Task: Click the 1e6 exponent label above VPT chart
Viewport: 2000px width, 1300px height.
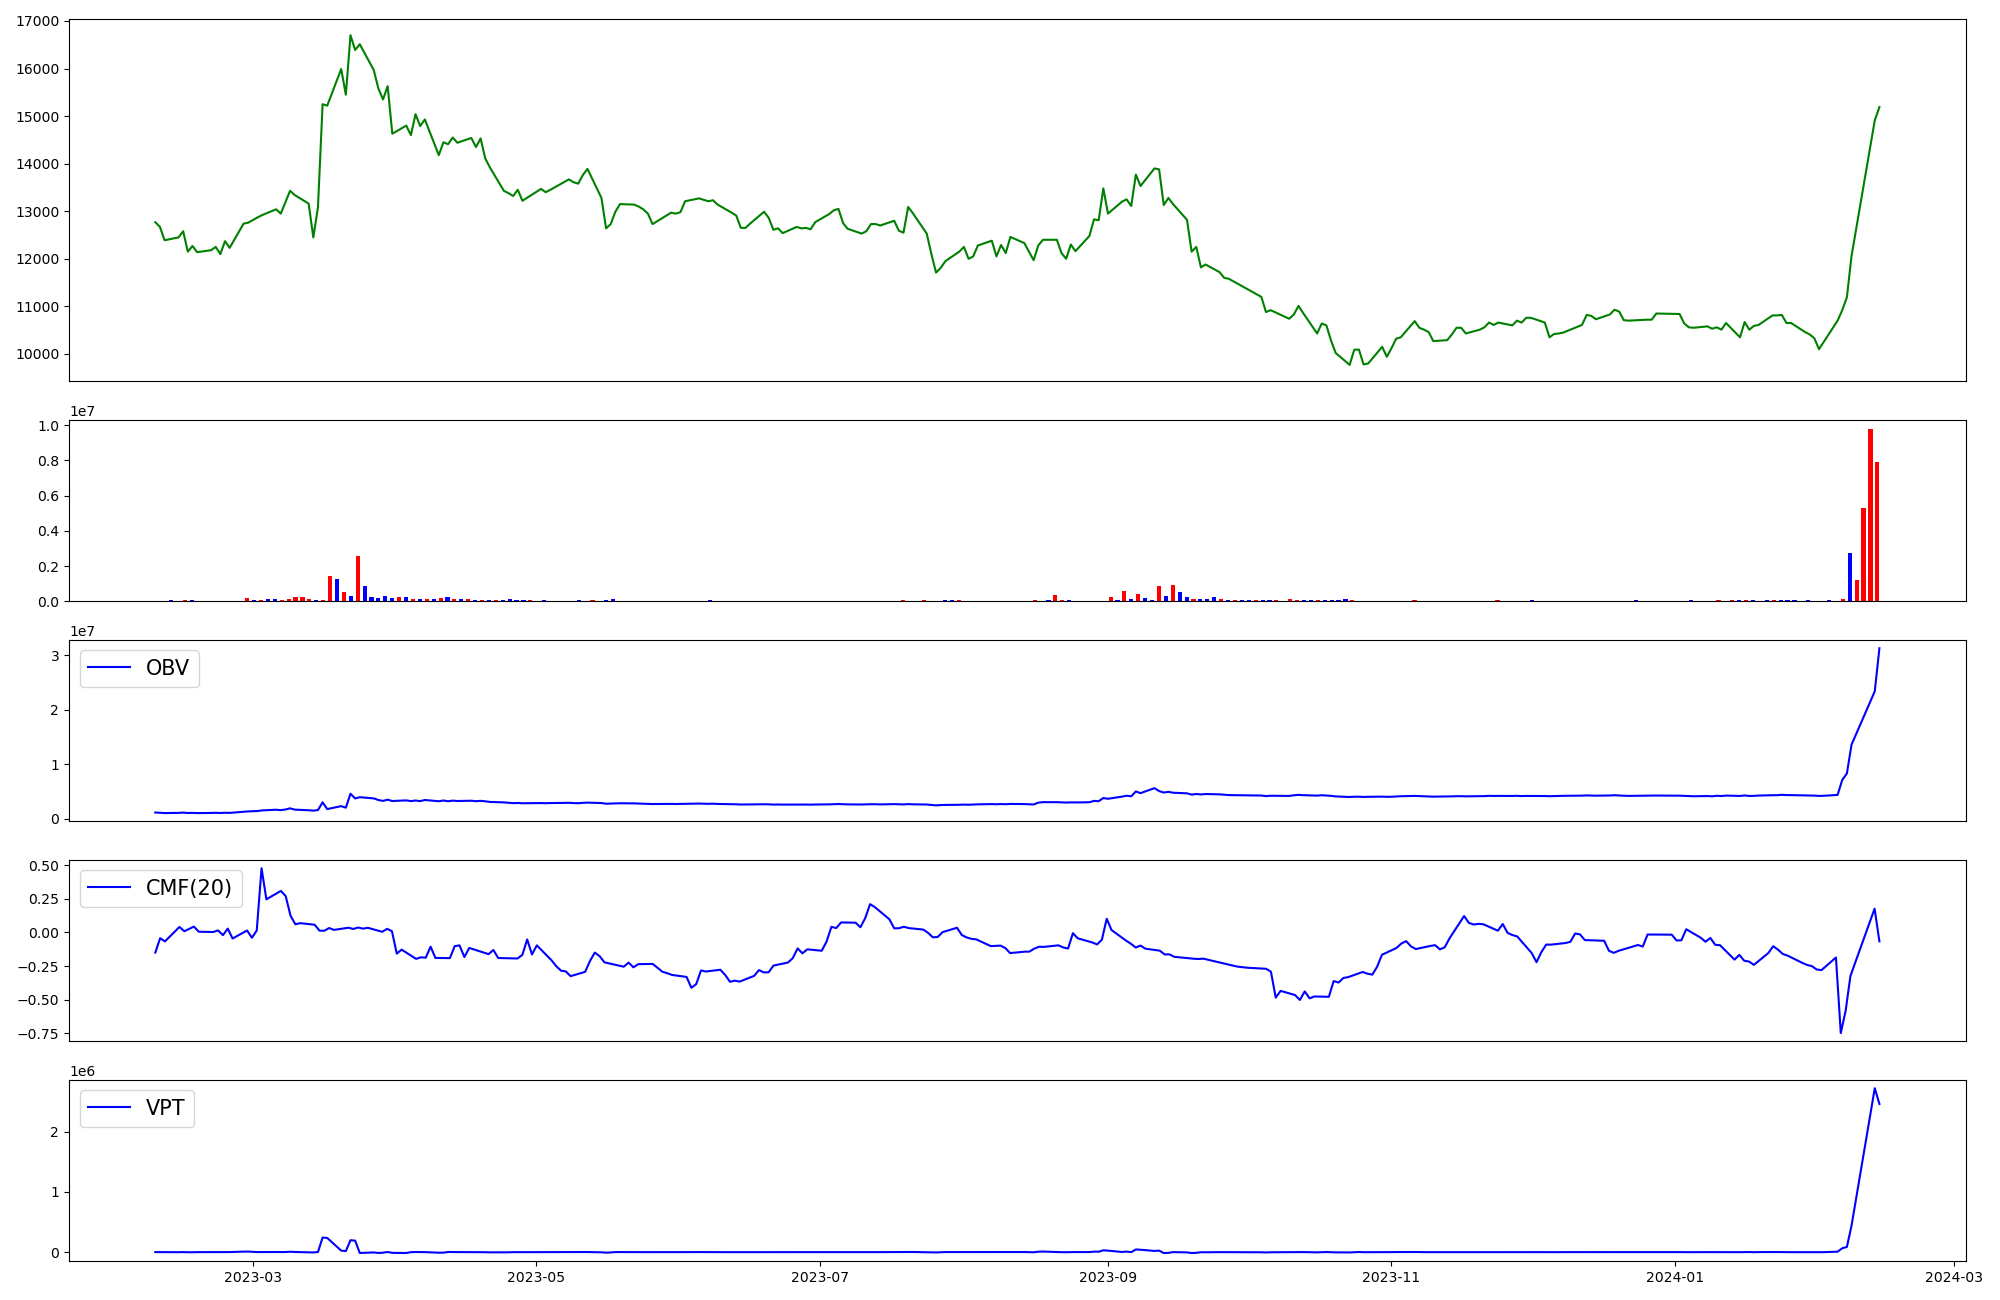Action: coord(82,1071)
